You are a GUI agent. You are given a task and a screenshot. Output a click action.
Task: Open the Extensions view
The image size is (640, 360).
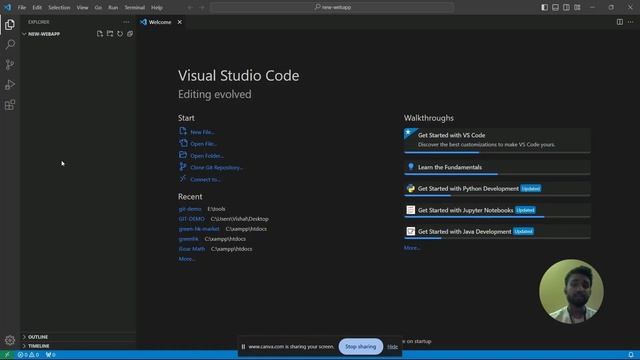pos(10,105)
